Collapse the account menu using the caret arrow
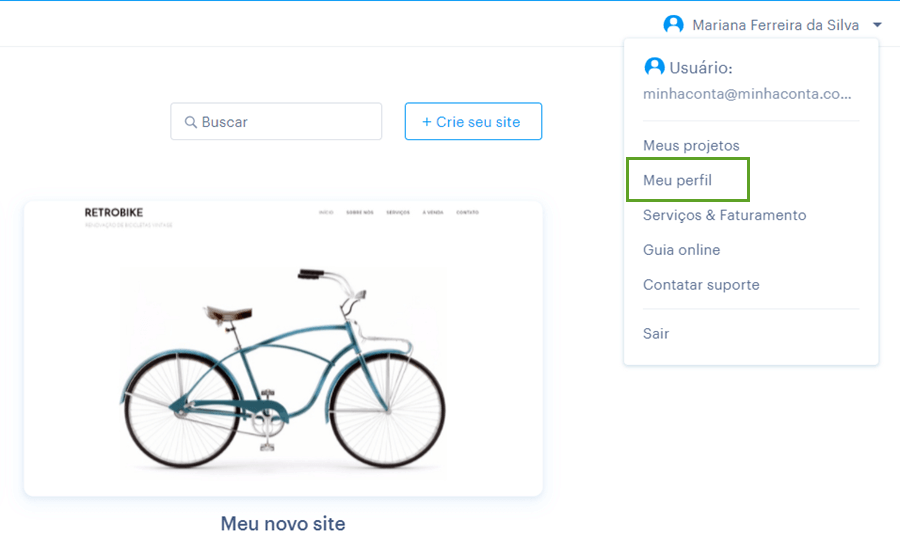Viewport: 900px width, 537px height. point(877,25)
